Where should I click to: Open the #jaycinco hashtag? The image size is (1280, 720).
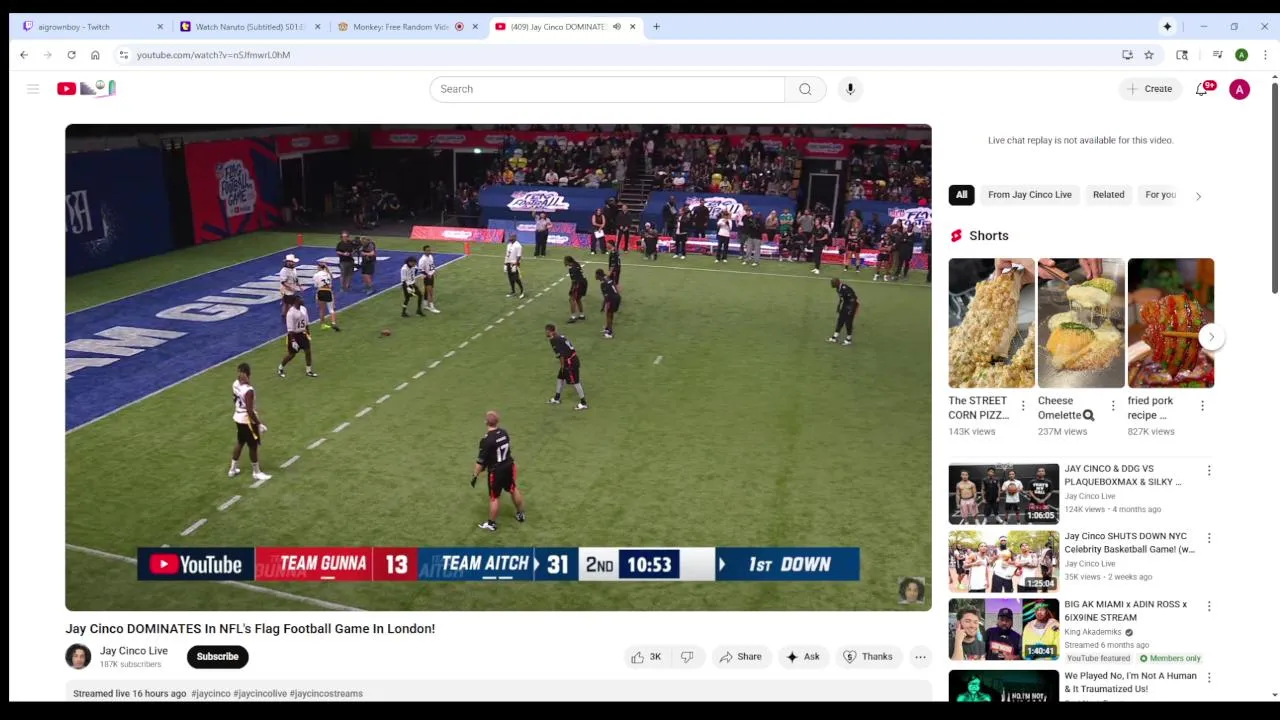click(211, 693)
